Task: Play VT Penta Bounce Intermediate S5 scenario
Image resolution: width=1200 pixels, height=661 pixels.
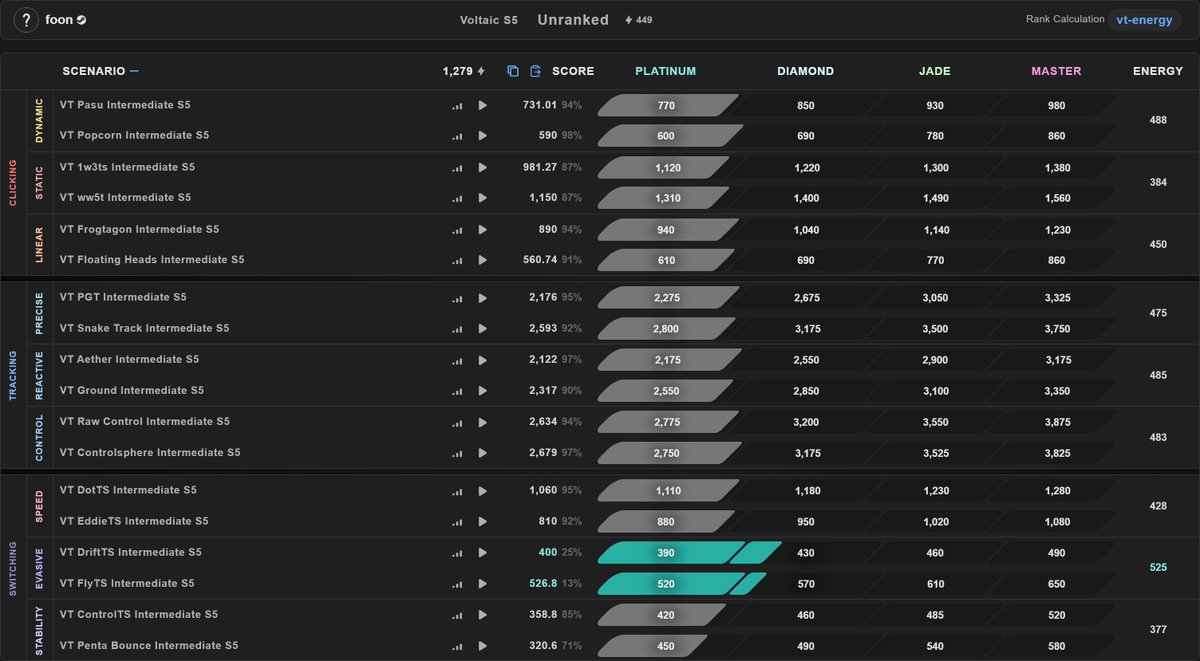Action: (483, 646)
